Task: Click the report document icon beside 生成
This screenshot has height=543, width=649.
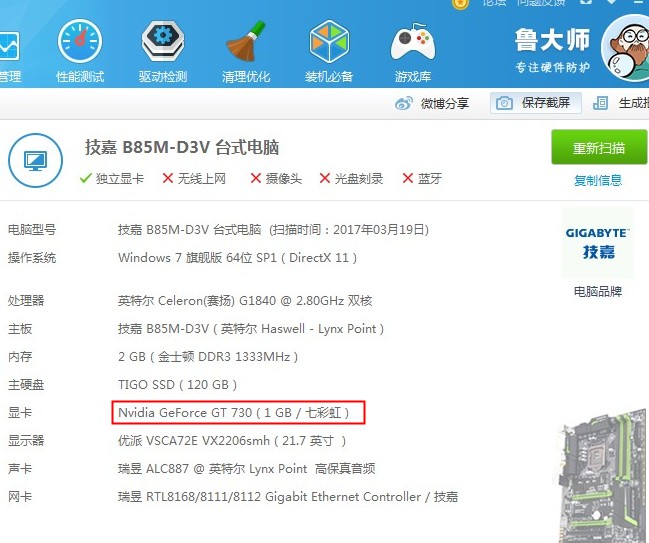Action: [x=601, y=103]
